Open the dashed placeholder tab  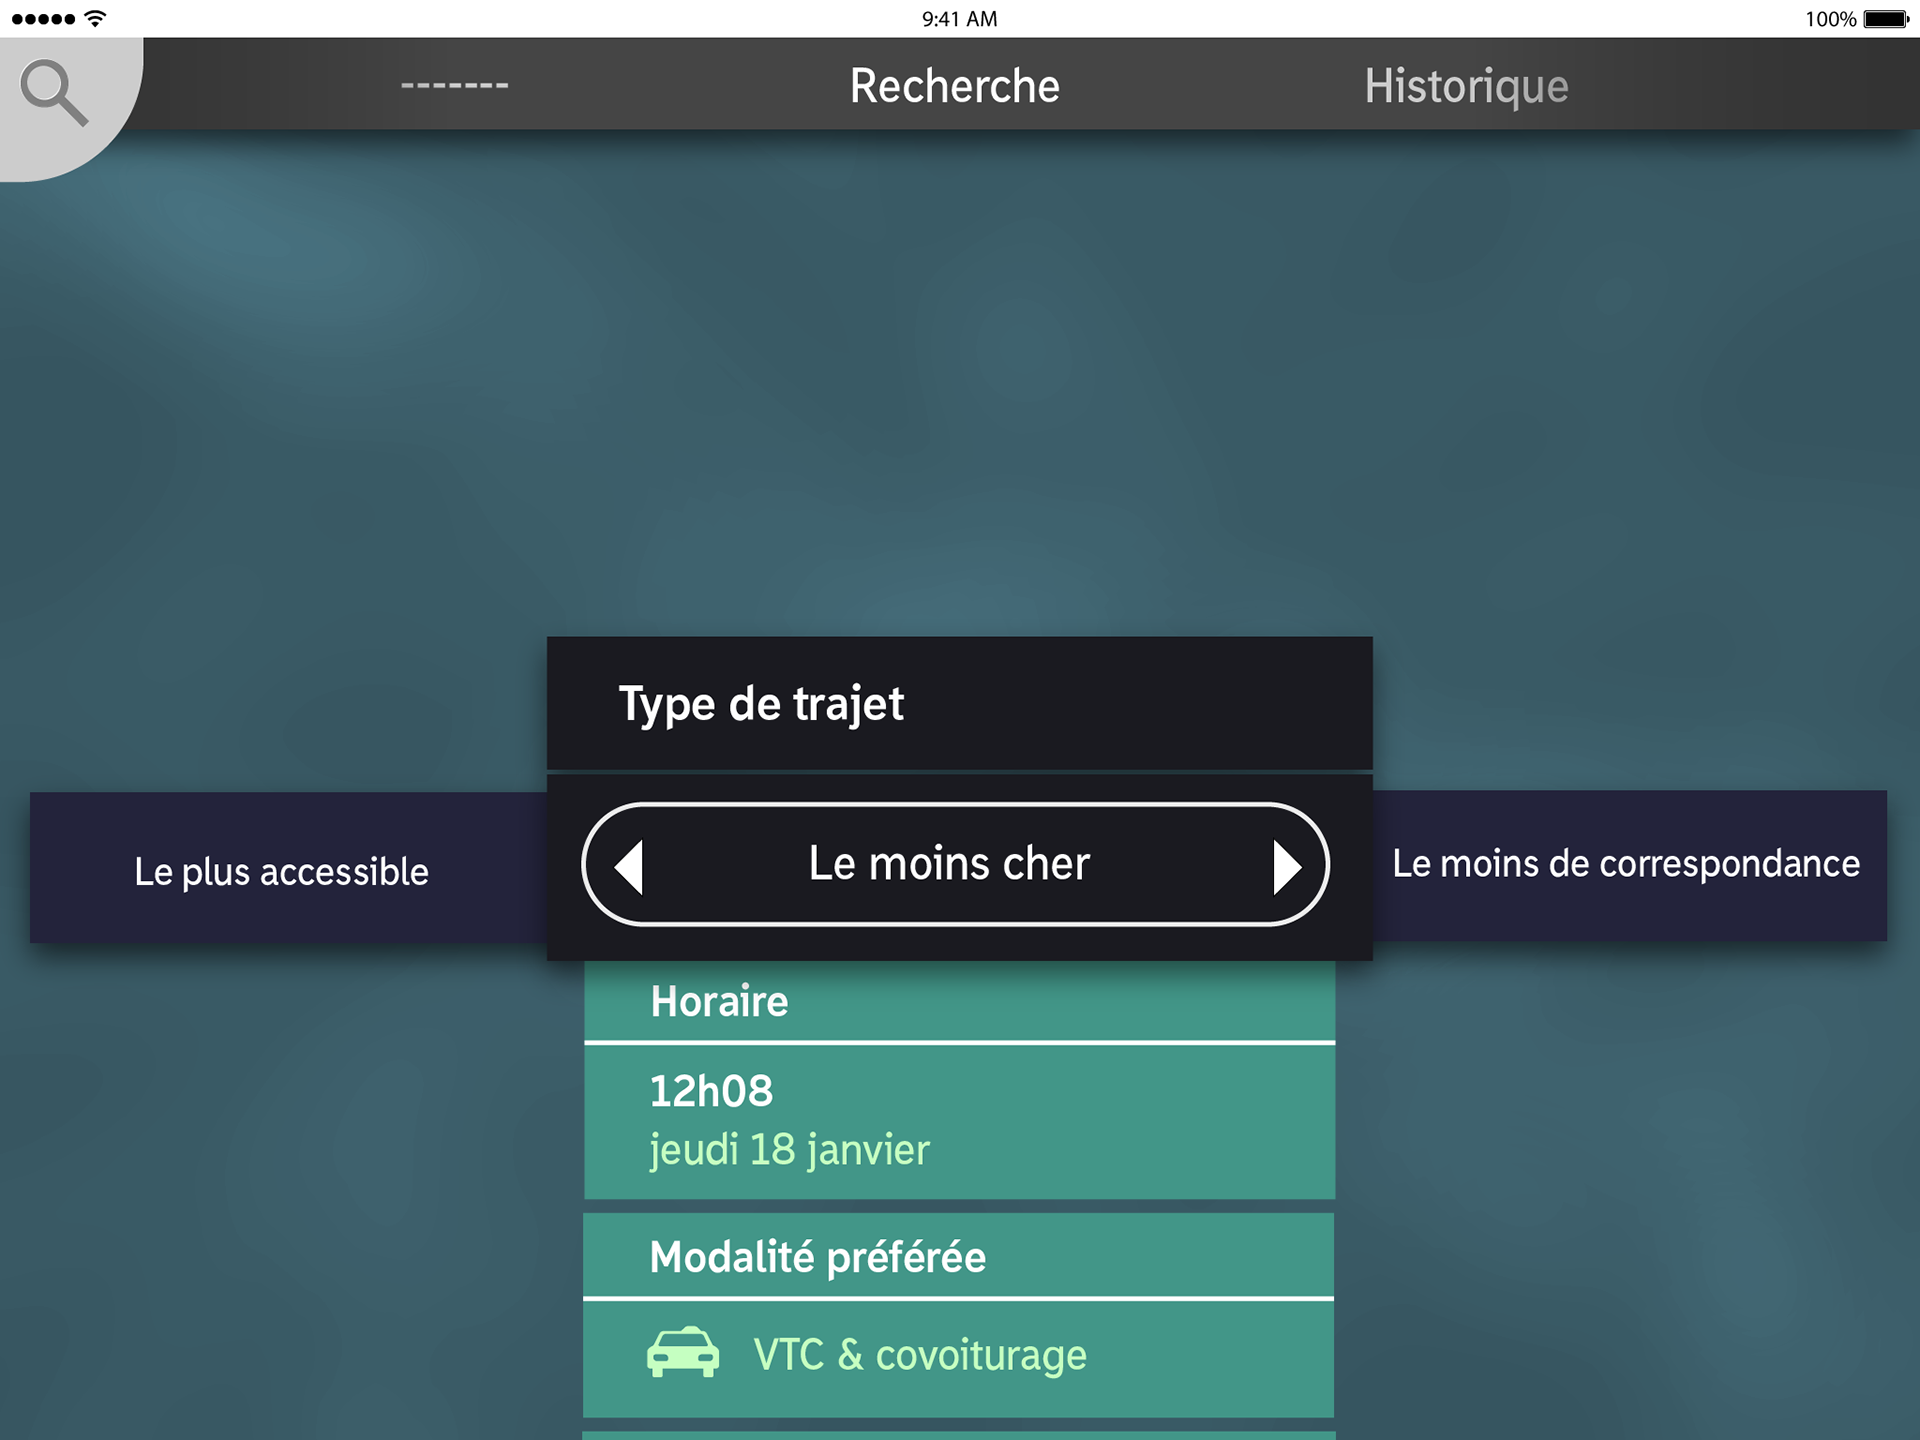tap(455, 86)
